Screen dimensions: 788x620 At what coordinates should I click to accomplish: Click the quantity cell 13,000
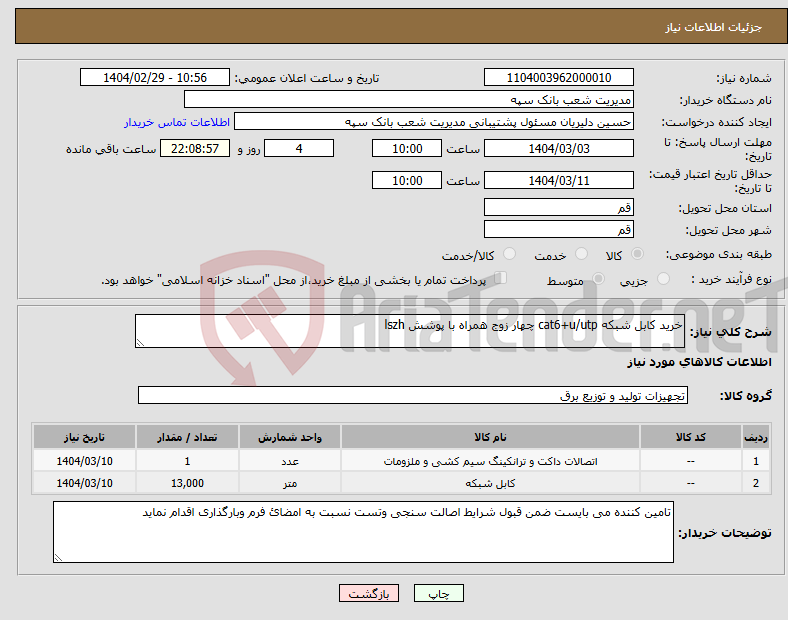pyautogui.click(x=187, y=483)
